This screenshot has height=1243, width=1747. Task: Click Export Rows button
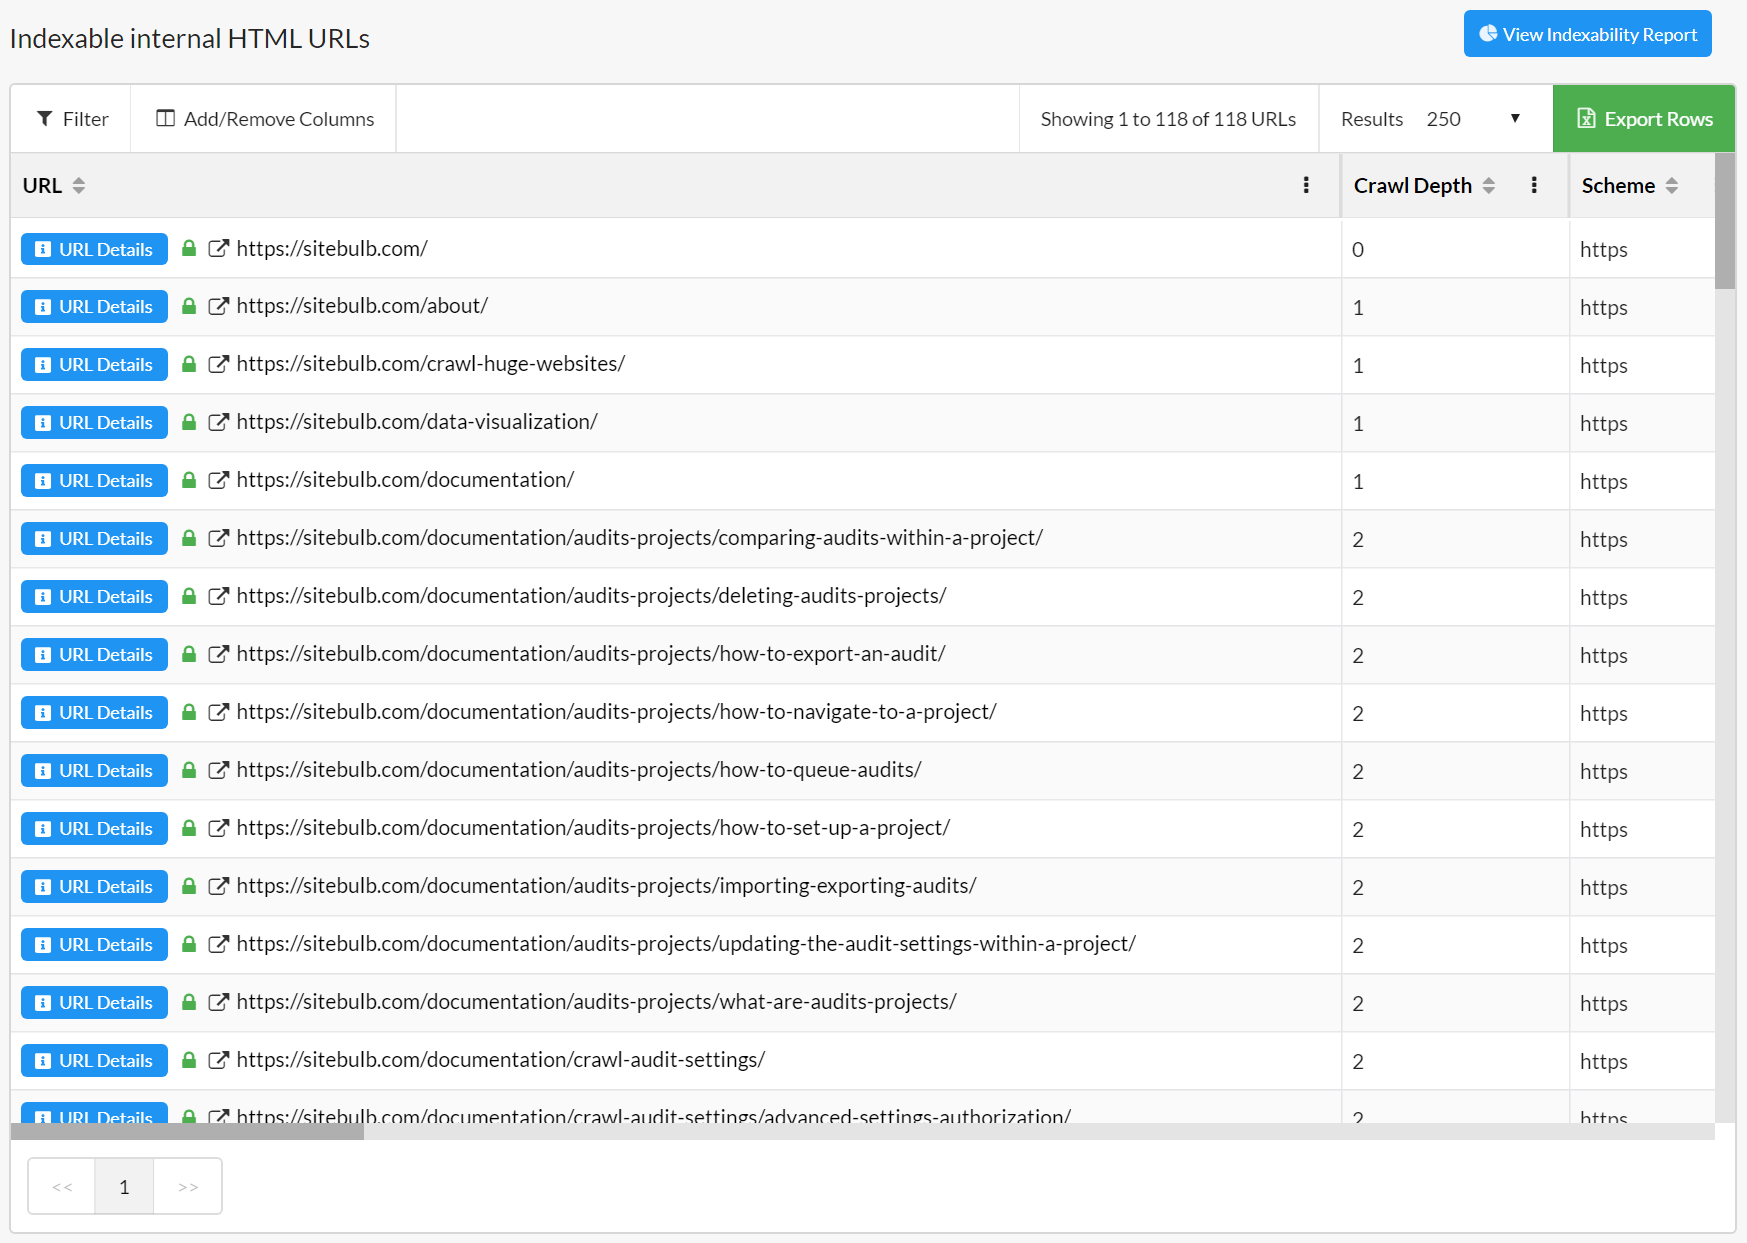(1644, 119)
